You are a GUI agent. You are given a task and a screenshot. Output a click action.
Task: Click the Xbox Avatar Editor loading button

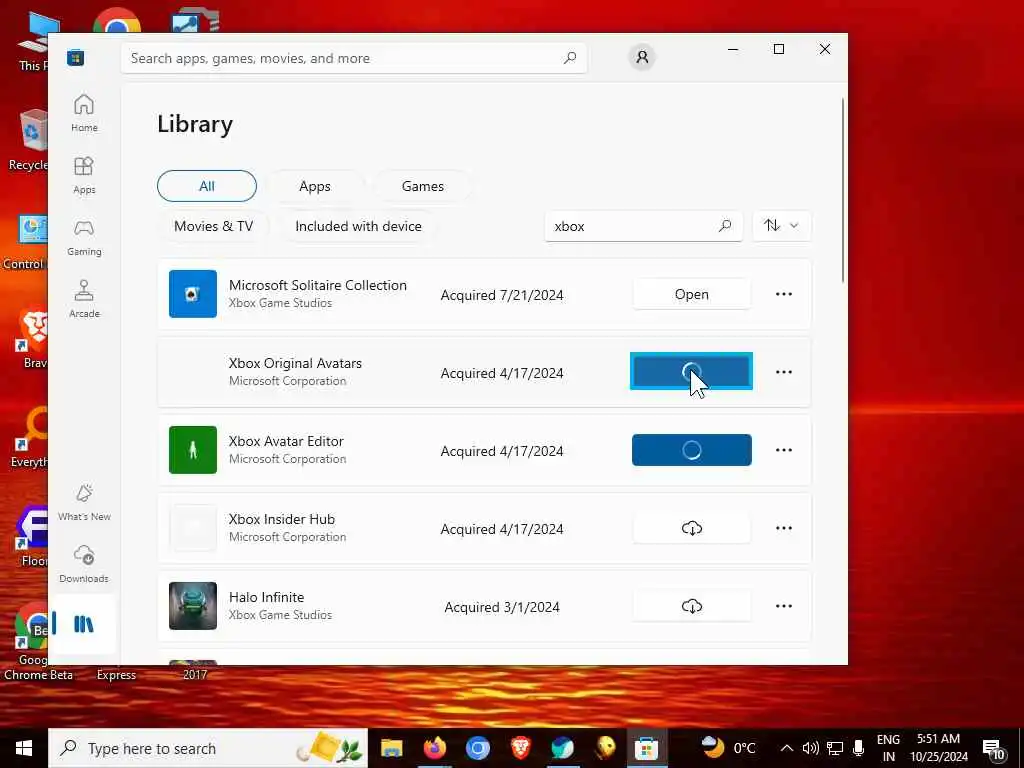[692, 450]
